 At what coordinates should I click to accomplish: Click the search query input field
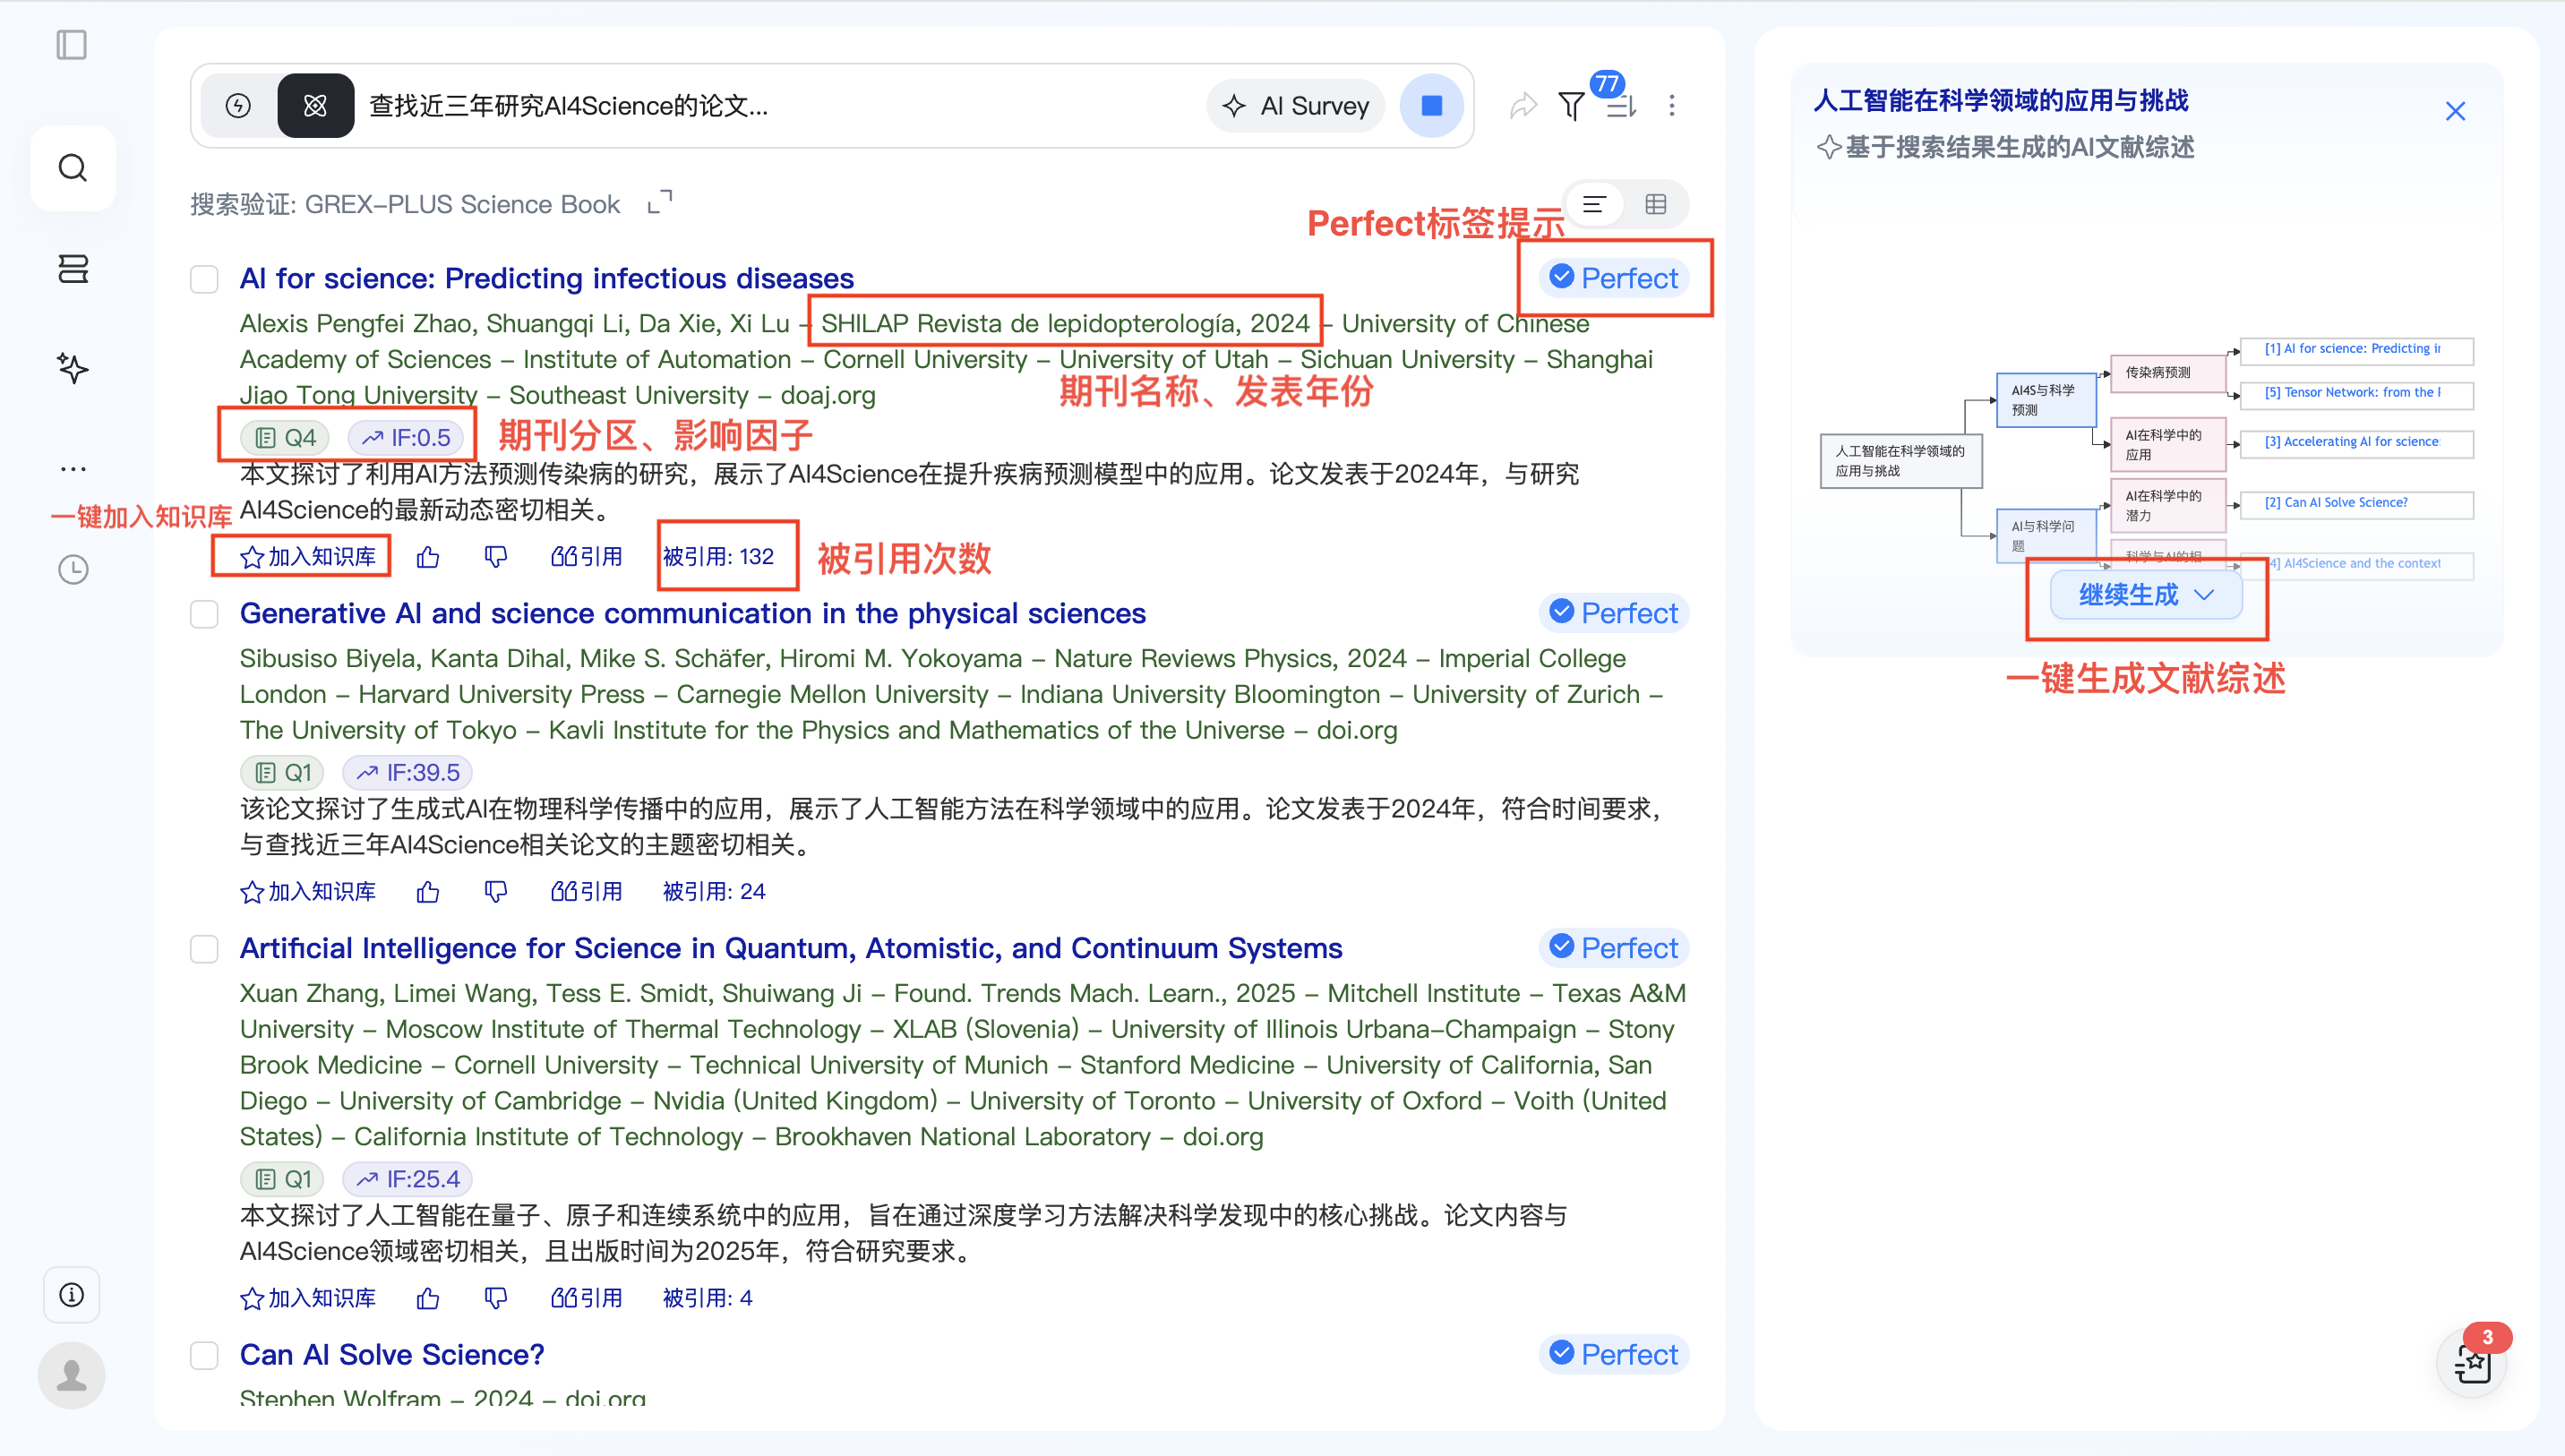click(x=780, y=105)
